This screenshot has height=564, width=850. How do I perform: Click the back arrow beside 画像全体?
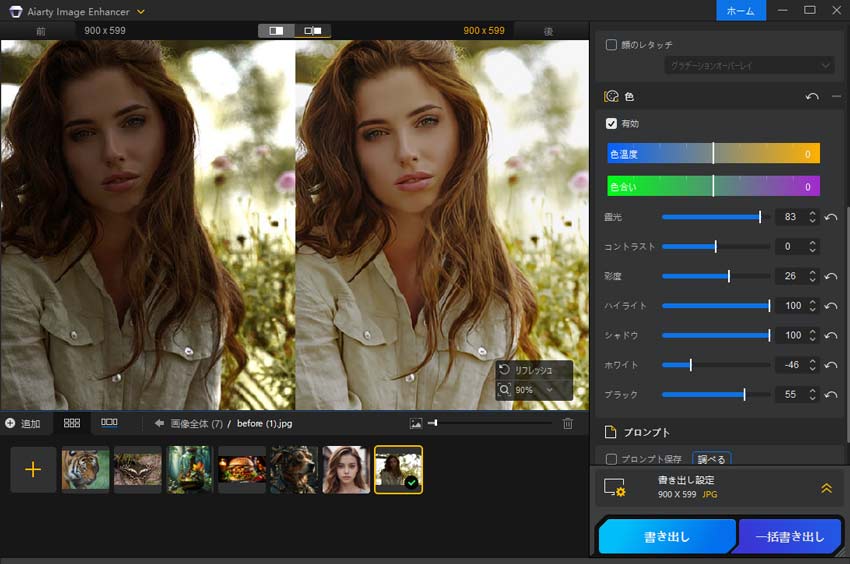tap(159, 423)
